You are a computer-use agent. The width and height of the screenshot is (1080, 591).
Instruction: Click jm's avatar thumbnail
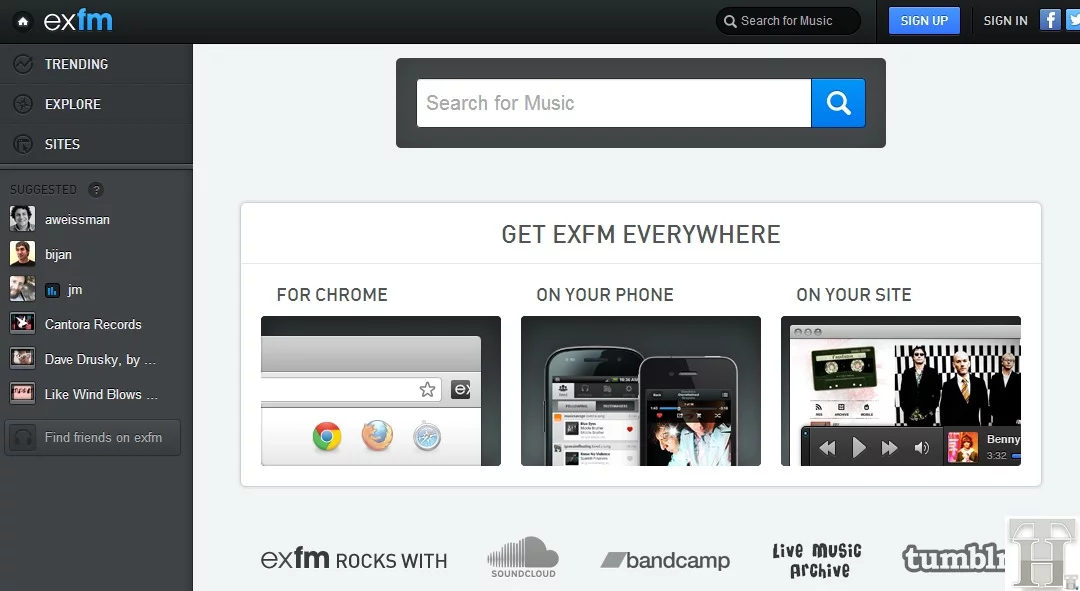click(x=22, y=289)
